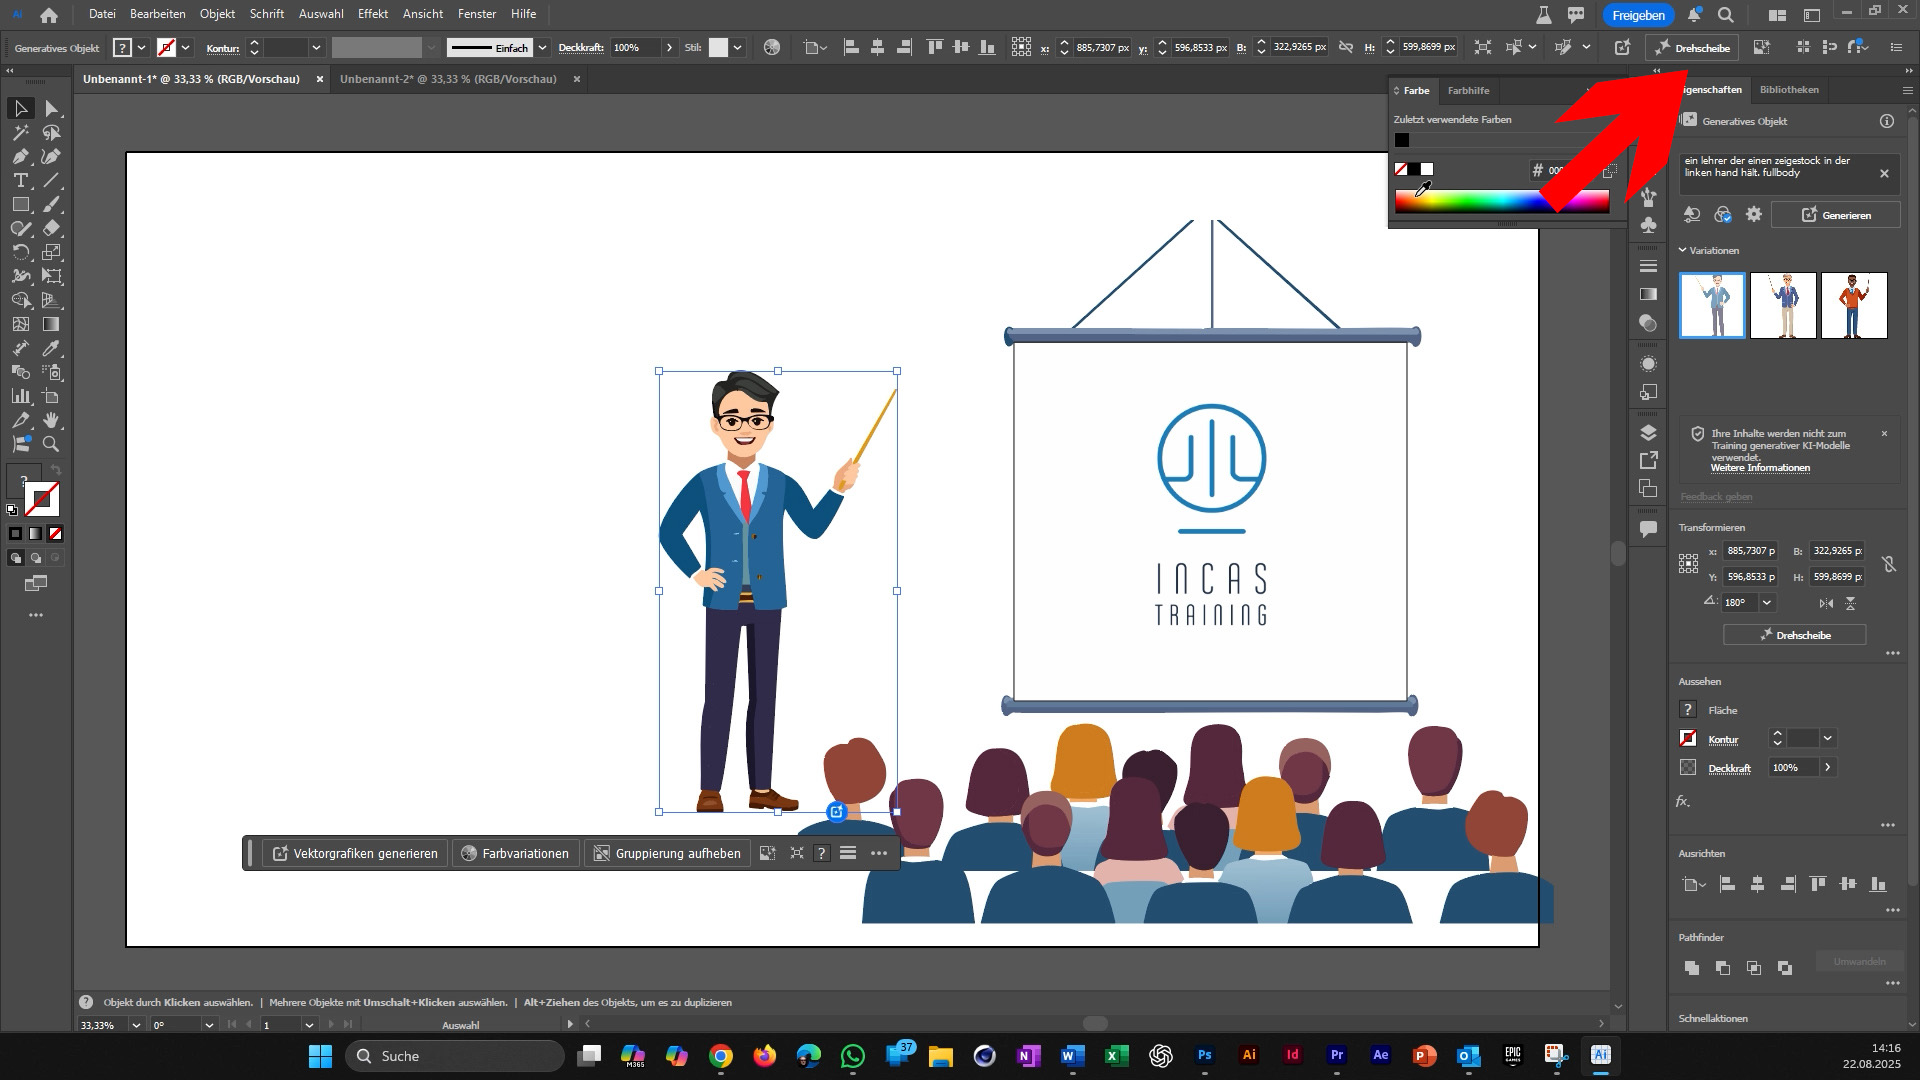Select the Free Transform tool
Image resolution: width=1920 pixels, height=1080 pixels.
52,276
